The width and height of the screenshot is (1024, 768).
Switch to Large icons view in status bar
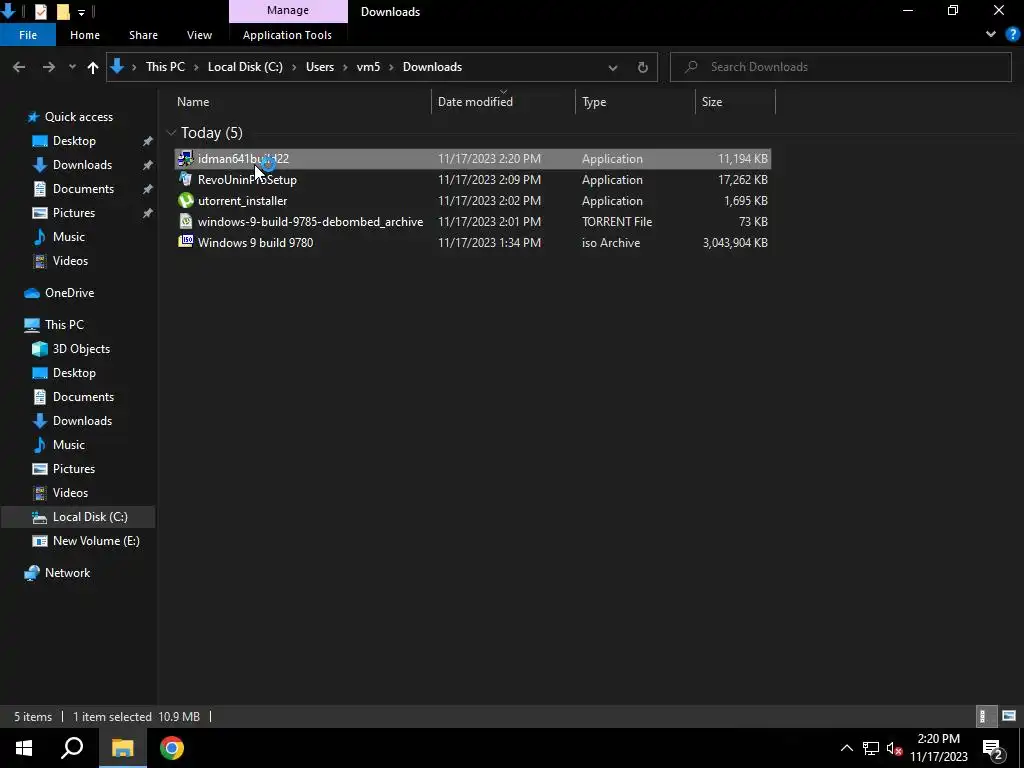(1009, 716)
